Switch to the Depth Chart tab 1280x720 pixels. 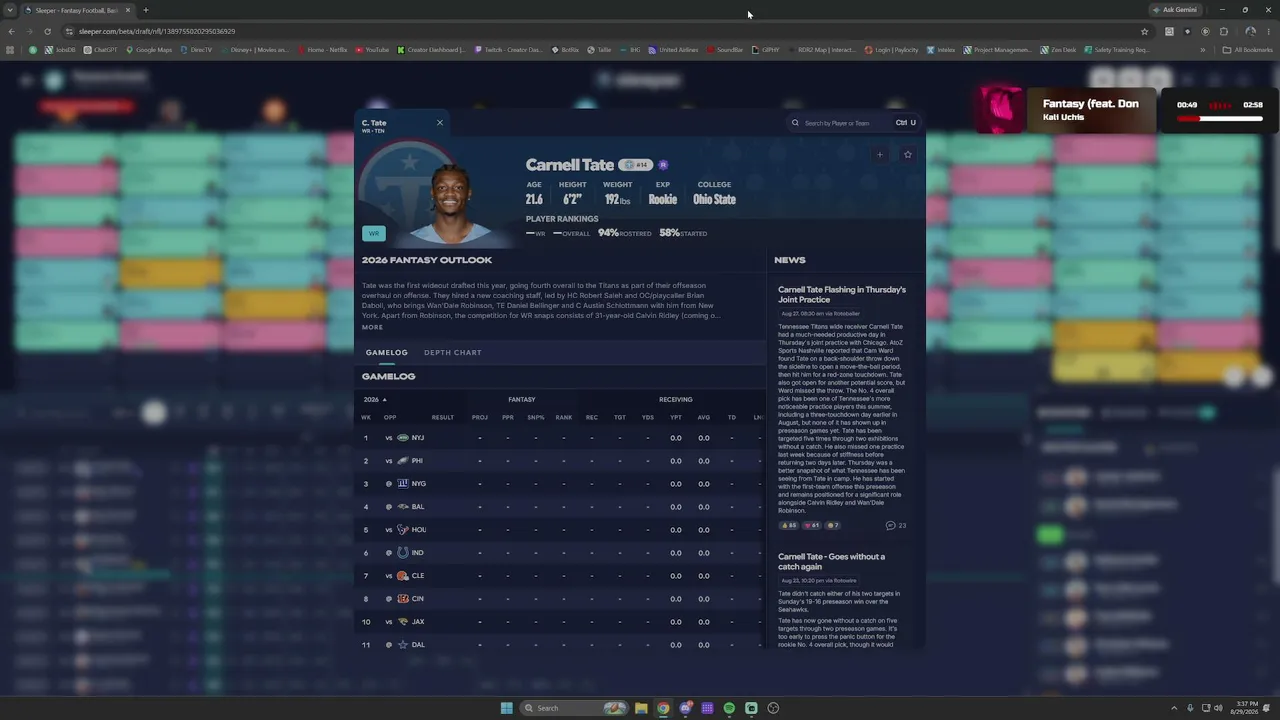(x=452, y=352)
